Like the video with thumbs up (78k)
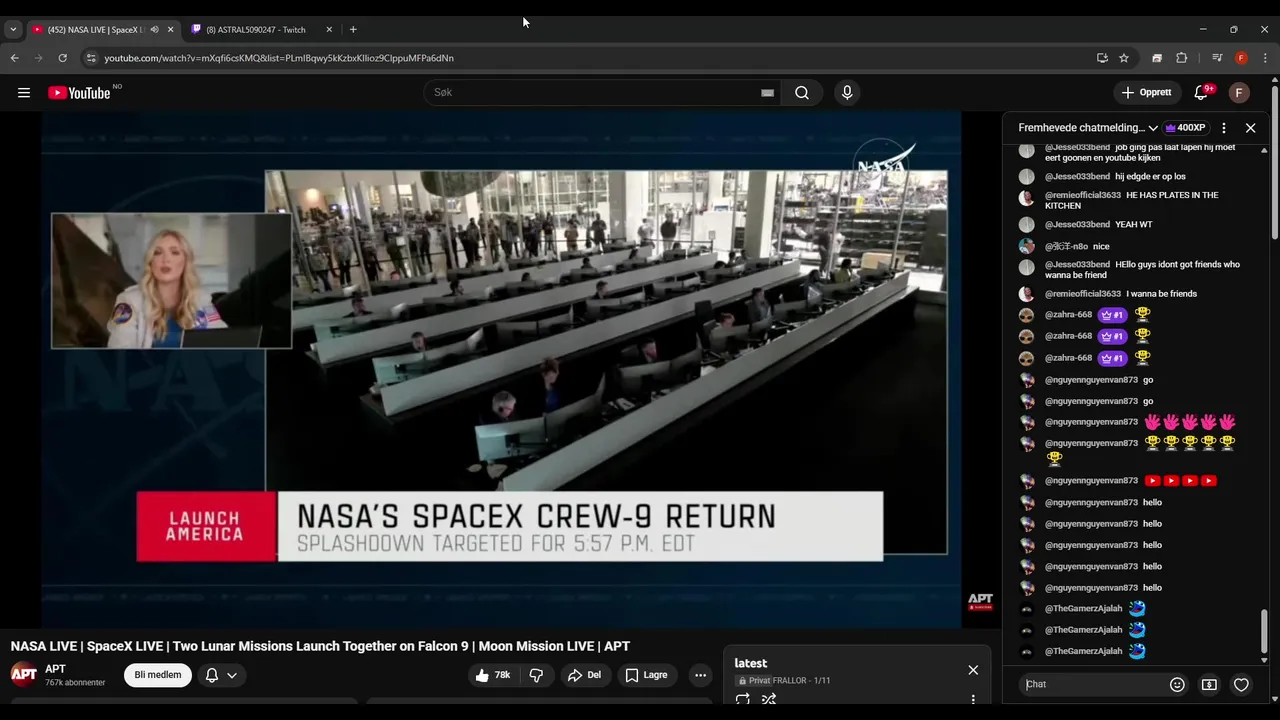Image resolution: width=1280 pixels, height=720 pixels. 492,675
